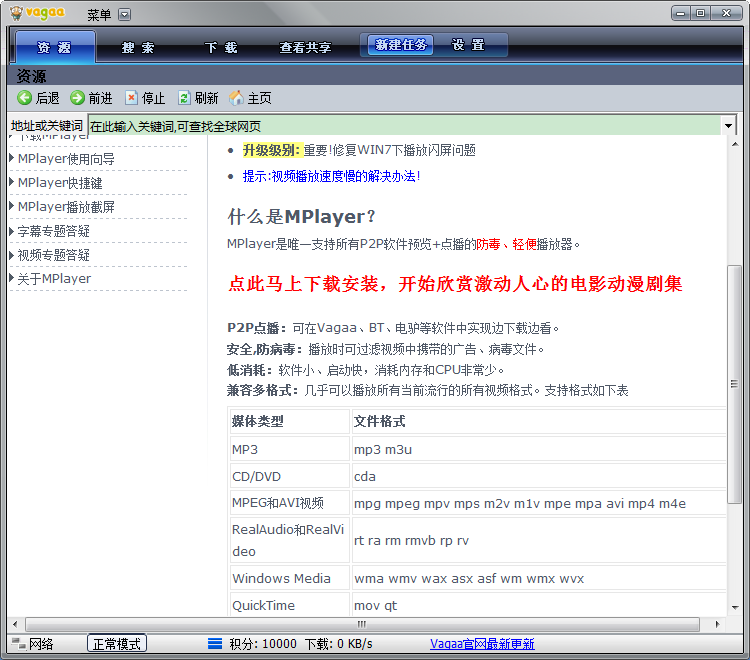
Task: Click the Stop page icon
Action: point(131,98)
